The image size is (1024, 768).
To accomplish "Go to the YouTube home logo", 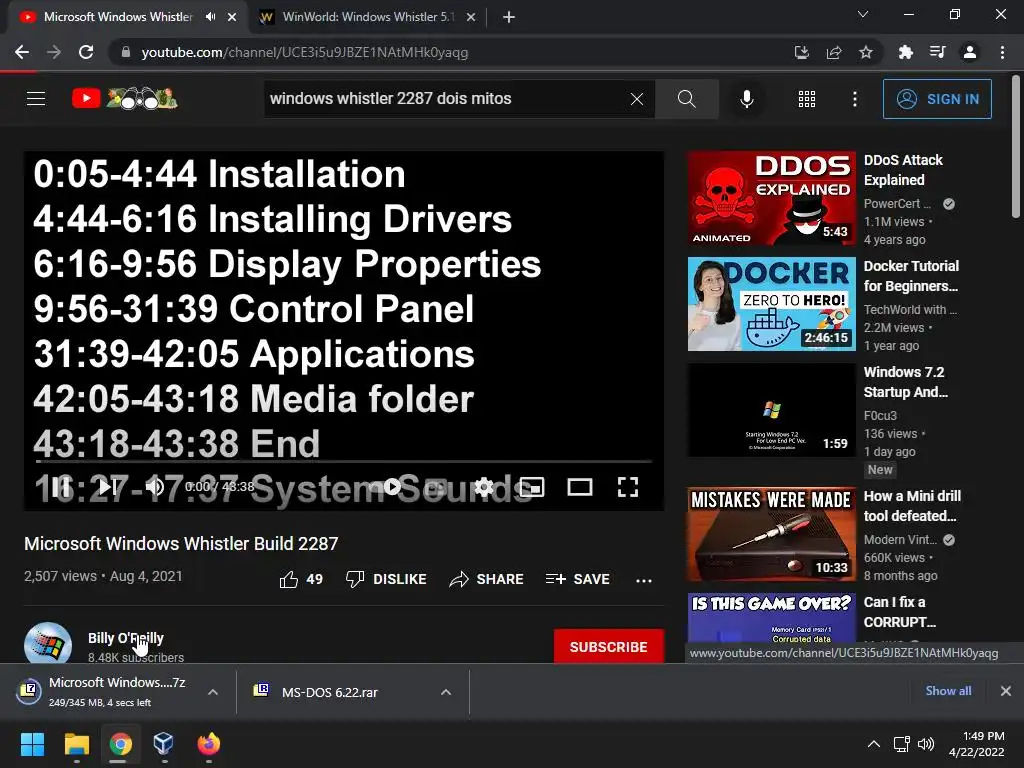I will 124,99.
